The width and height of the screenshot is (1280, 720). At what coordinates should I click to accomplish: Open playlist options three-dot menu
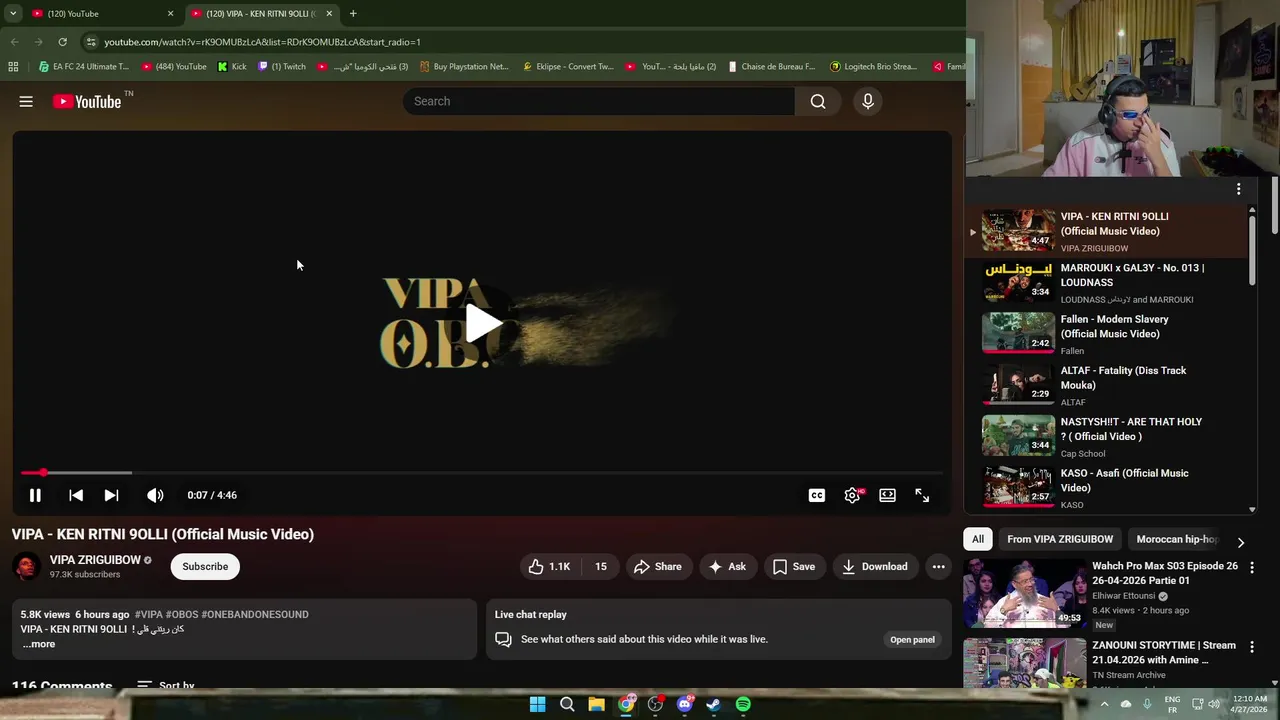coord(1238,189)
